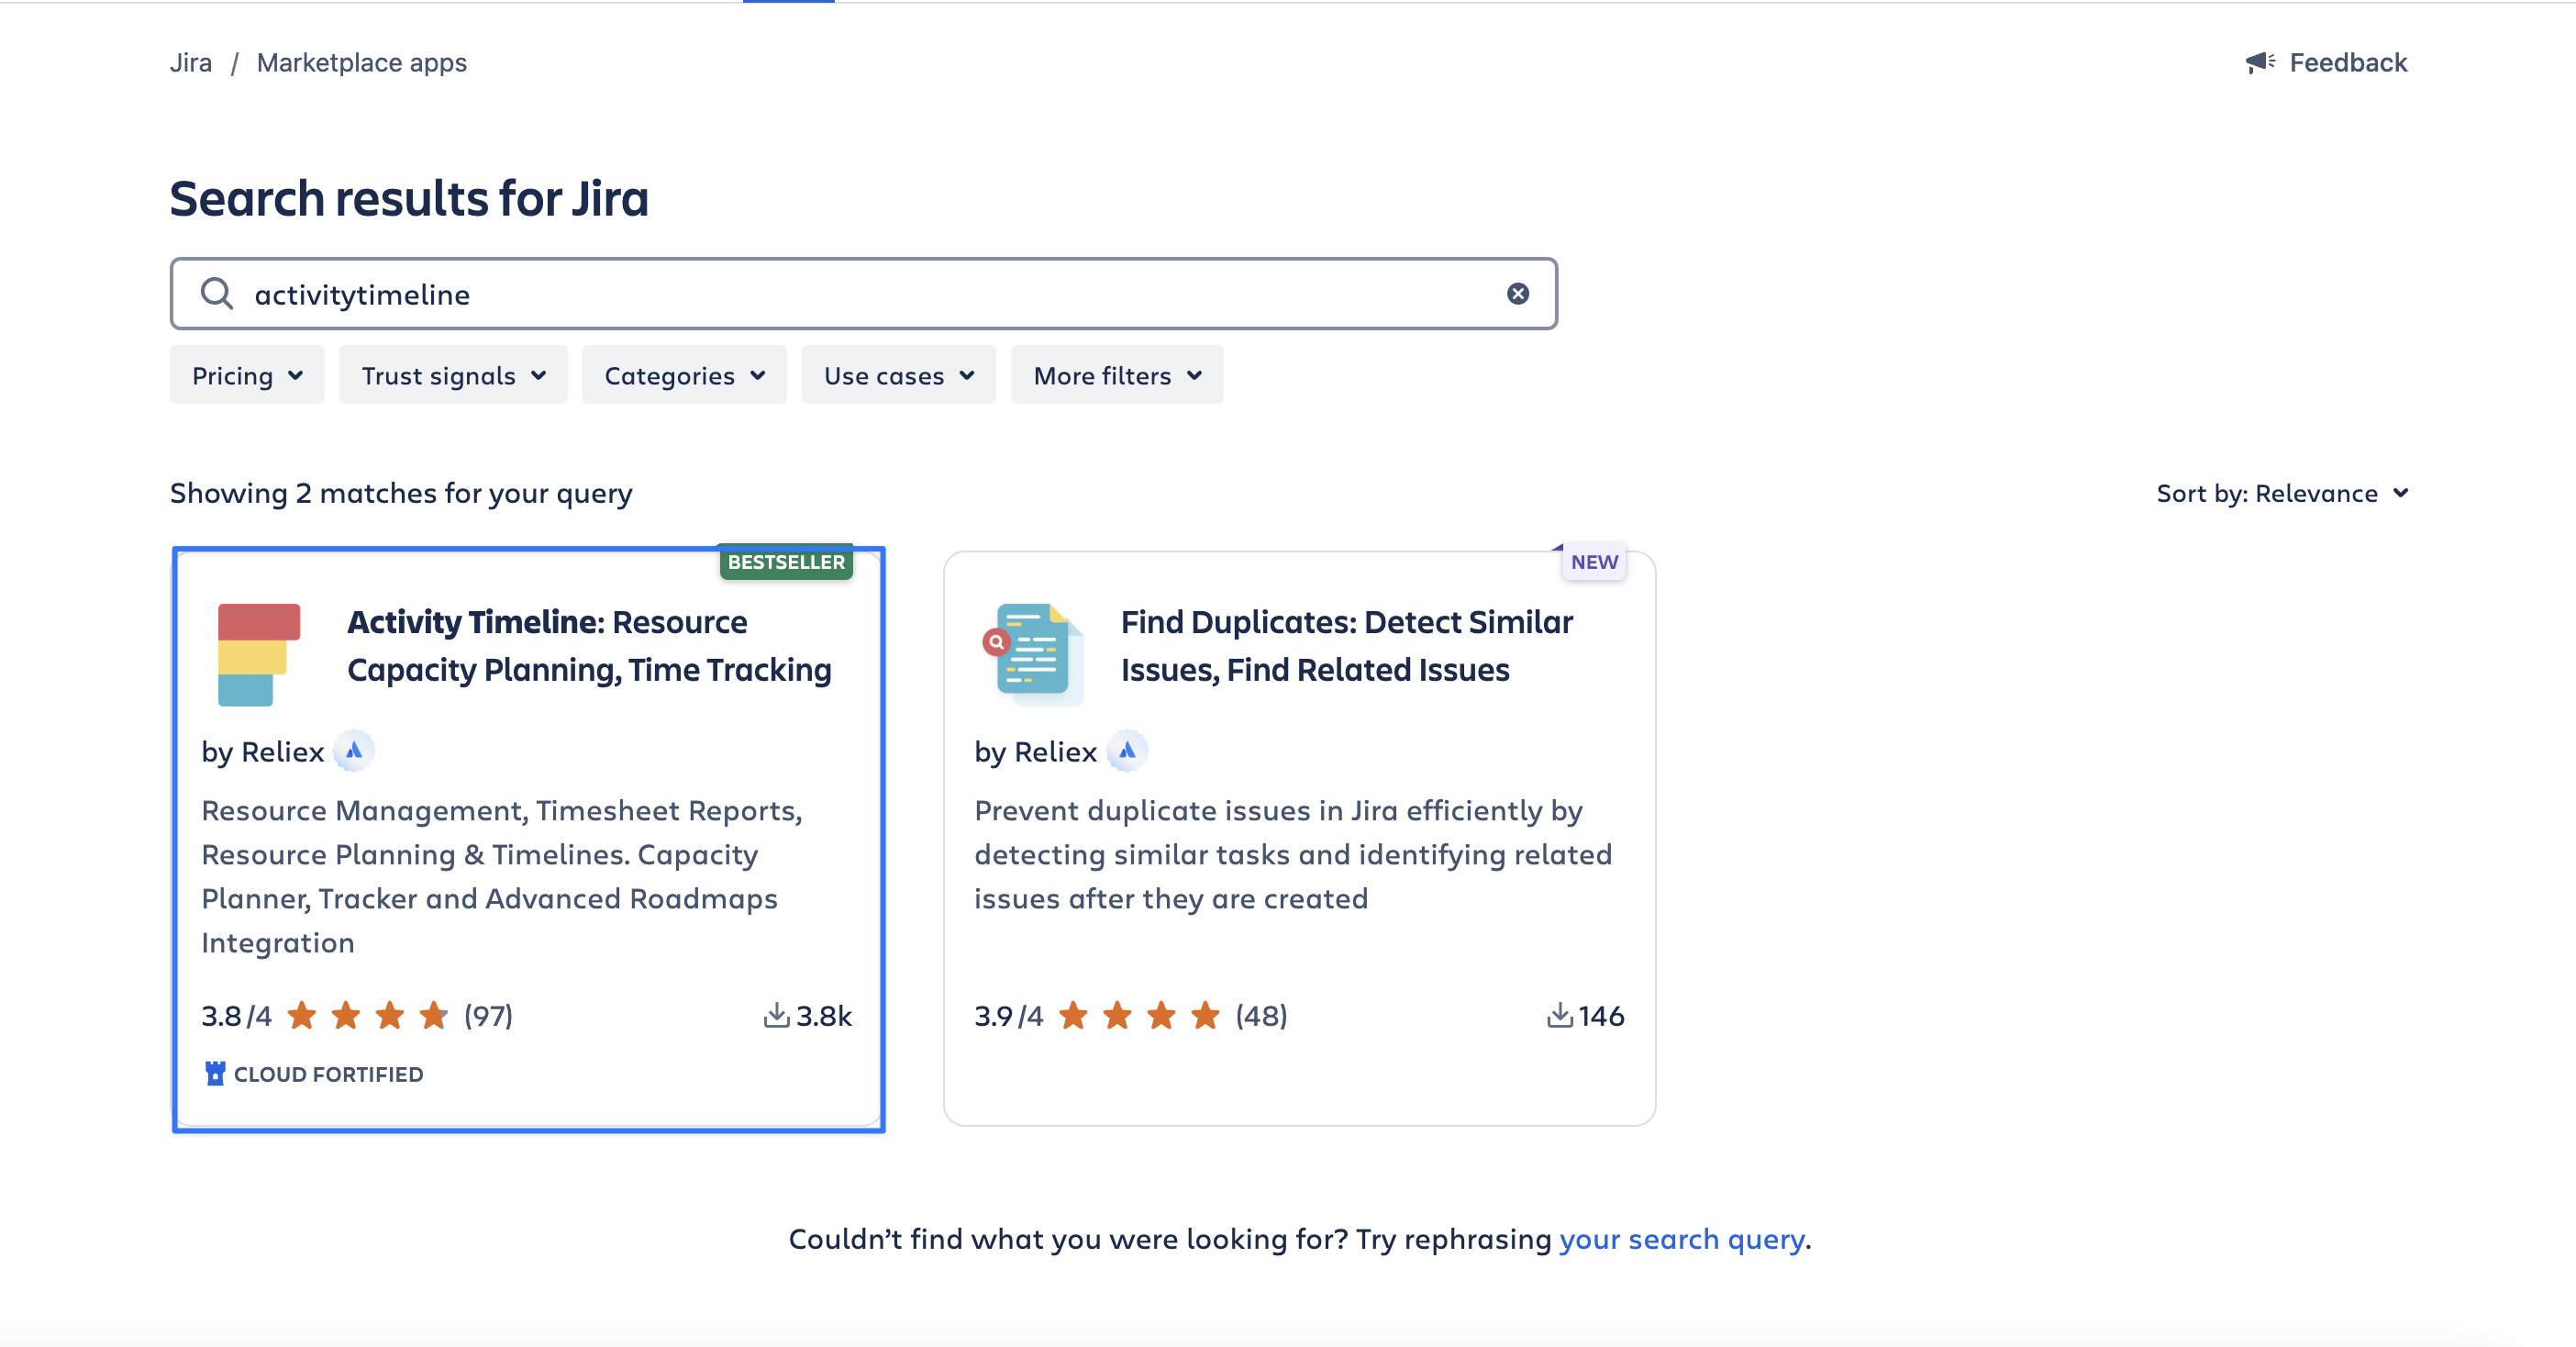Click Atlassian partner badge on Activity Timeline card
The width and height of the screenshot is (2576, 1347).
(x=354, y=751)
